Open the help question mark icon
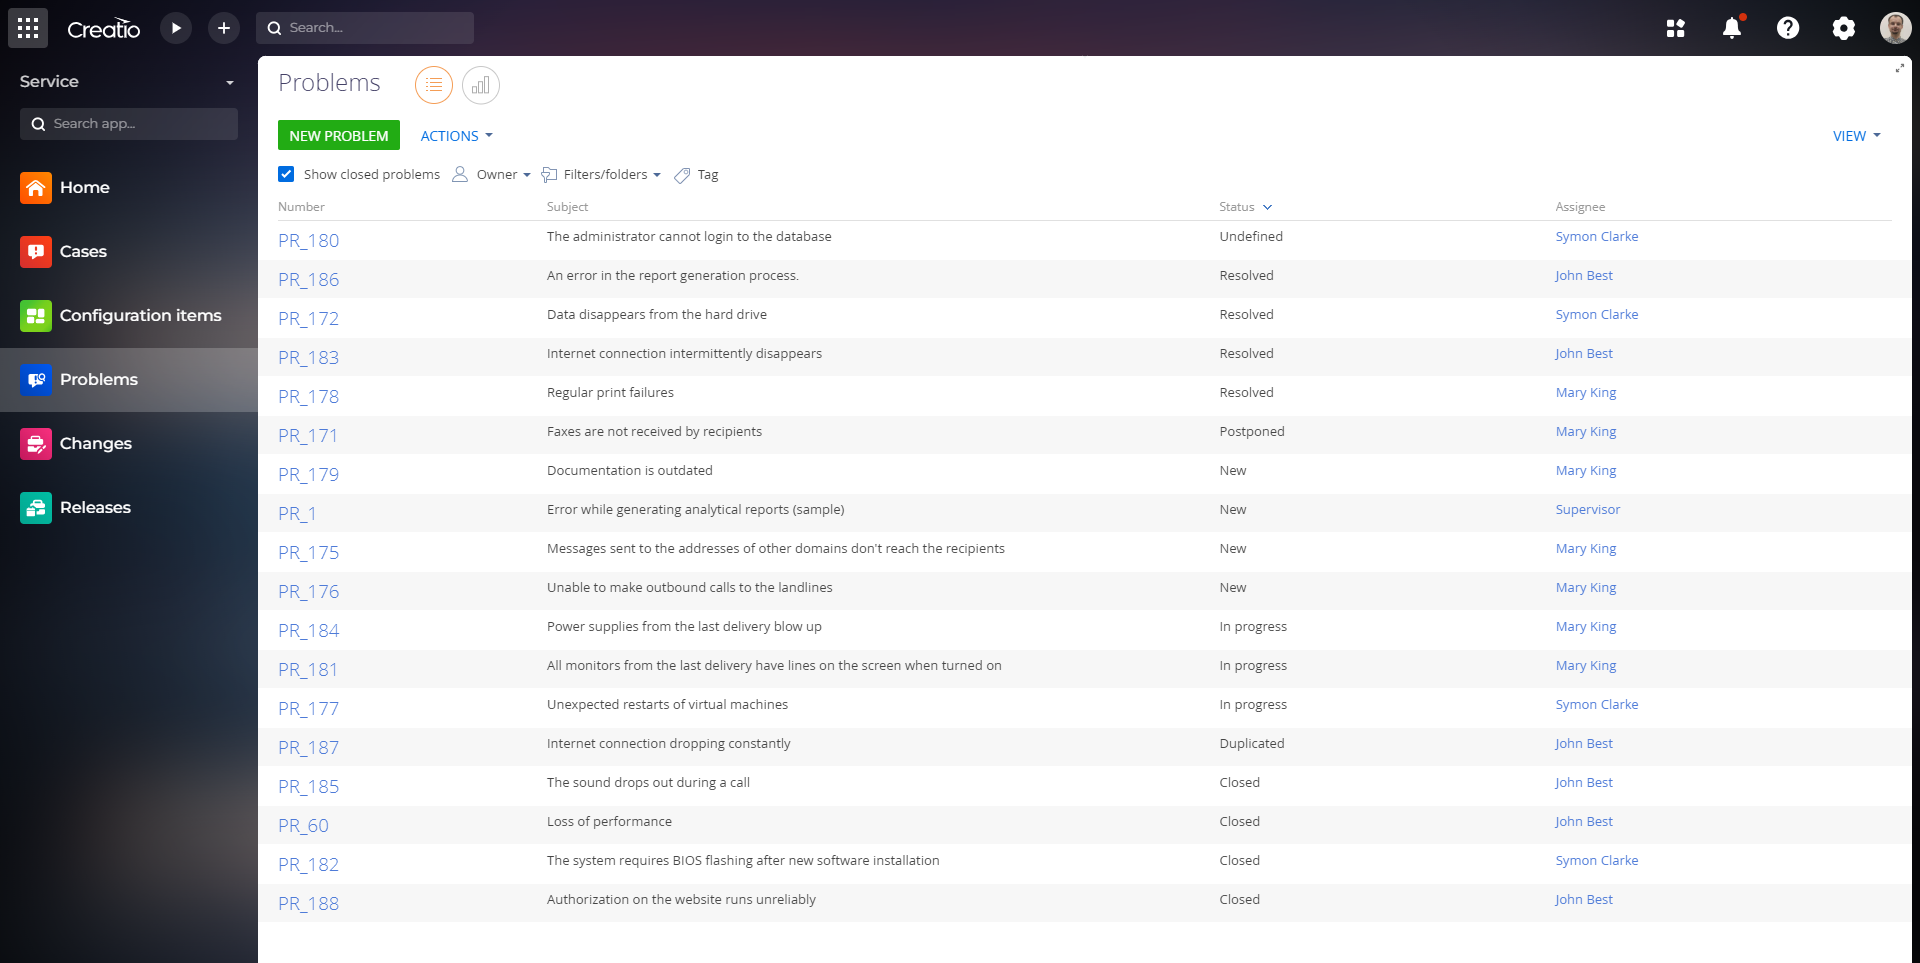Viewport: 1920px width, 963px height. [x=1788, y=28]
